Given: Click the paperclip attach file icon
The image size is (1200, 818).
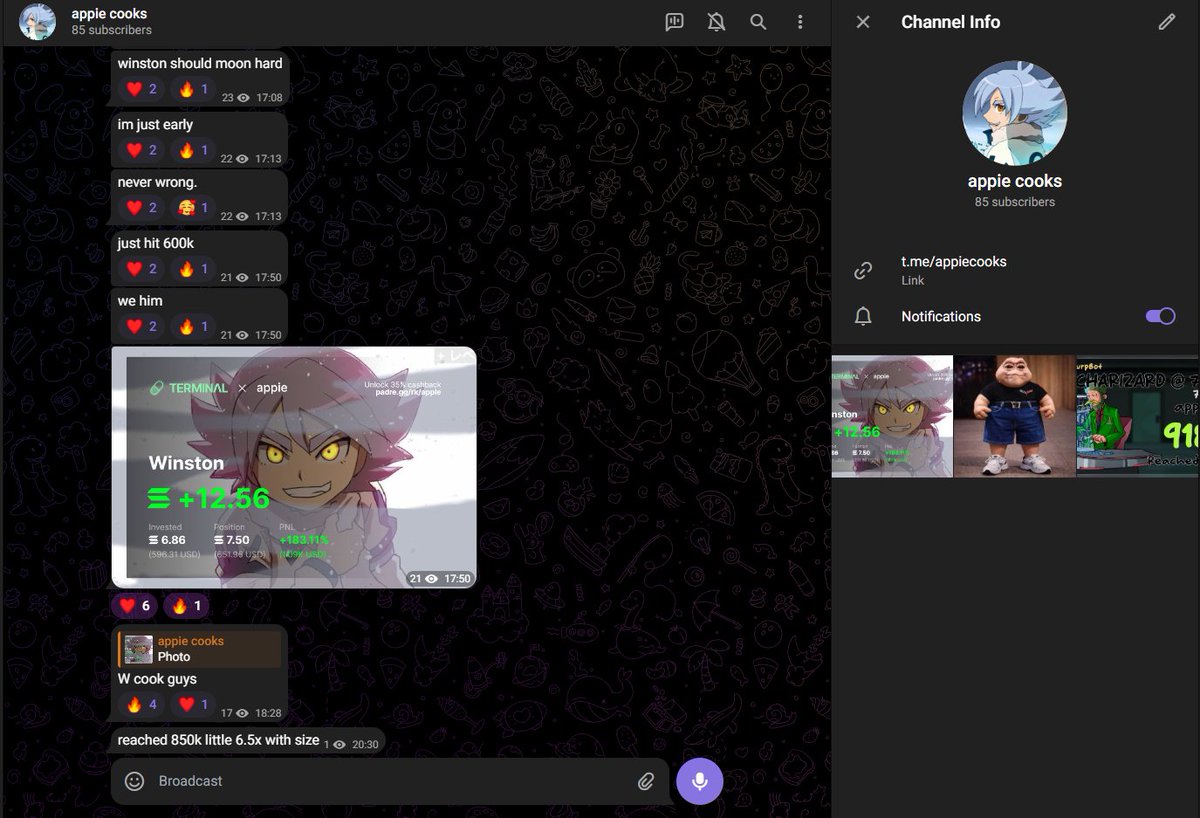Looking at the screenshot, I should click(646, 781).
